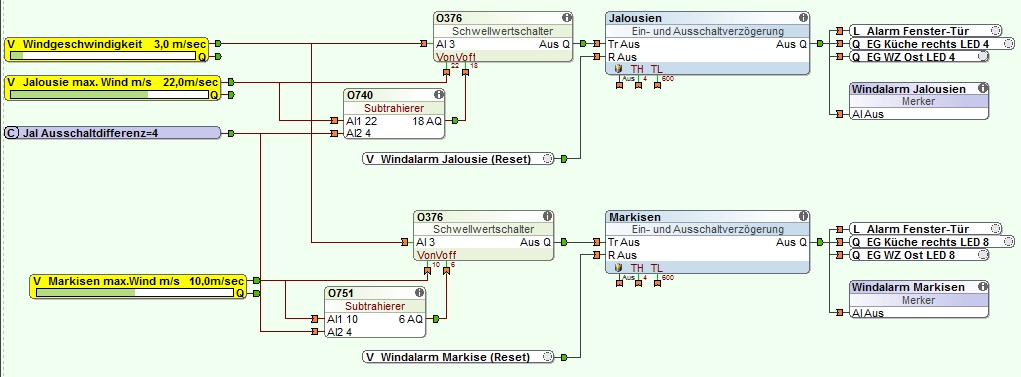
Task: Select upper L Alarm Fenster-Tür output
Action: [x=926, y=31]
